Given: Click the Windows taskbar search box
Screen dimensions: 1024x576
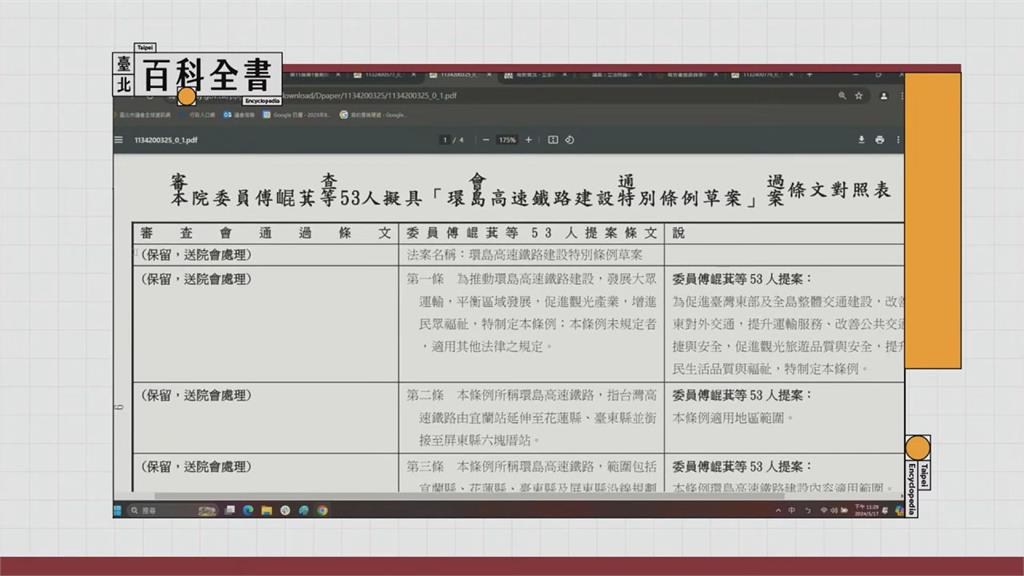Looking at the screenshot, I should click(173, 510).
